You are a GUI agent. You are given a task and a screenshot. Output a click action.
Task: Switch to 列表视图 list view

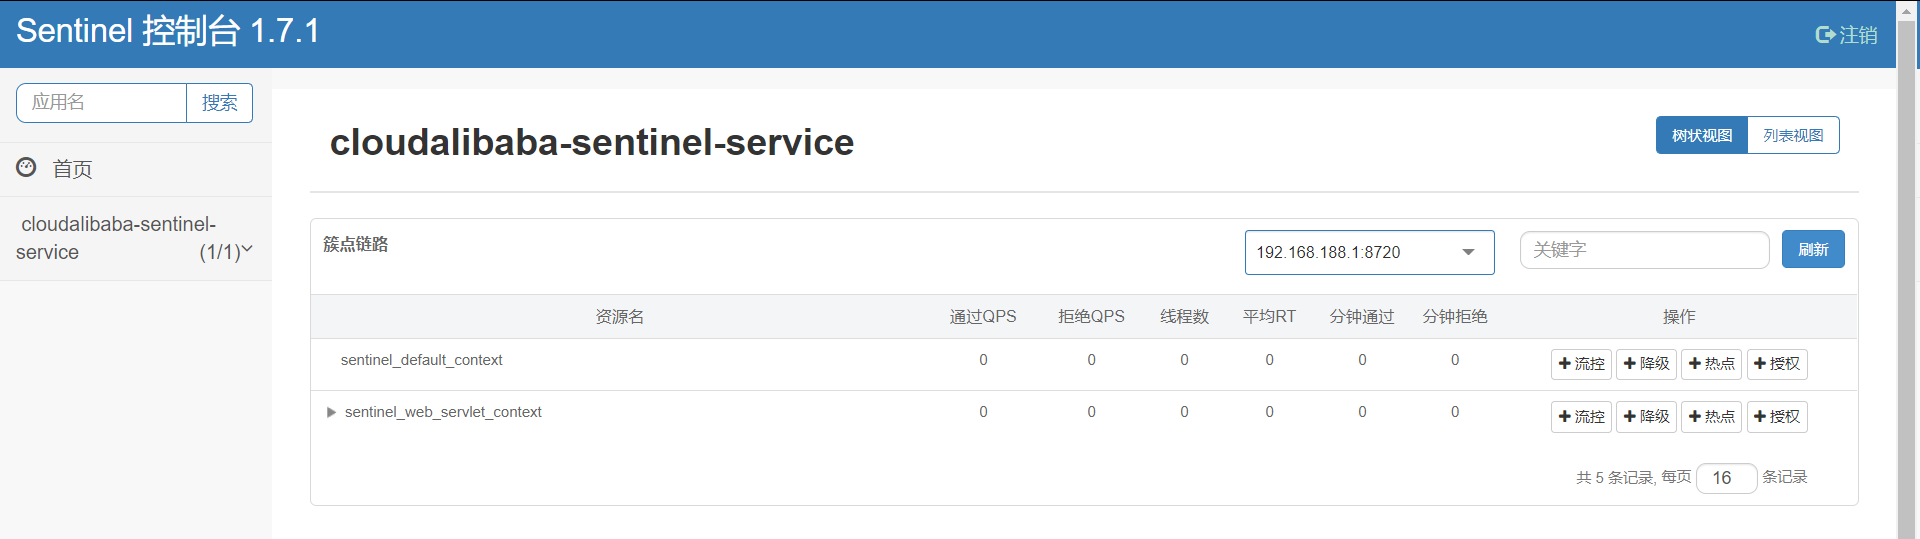[x=1793, y=135]
